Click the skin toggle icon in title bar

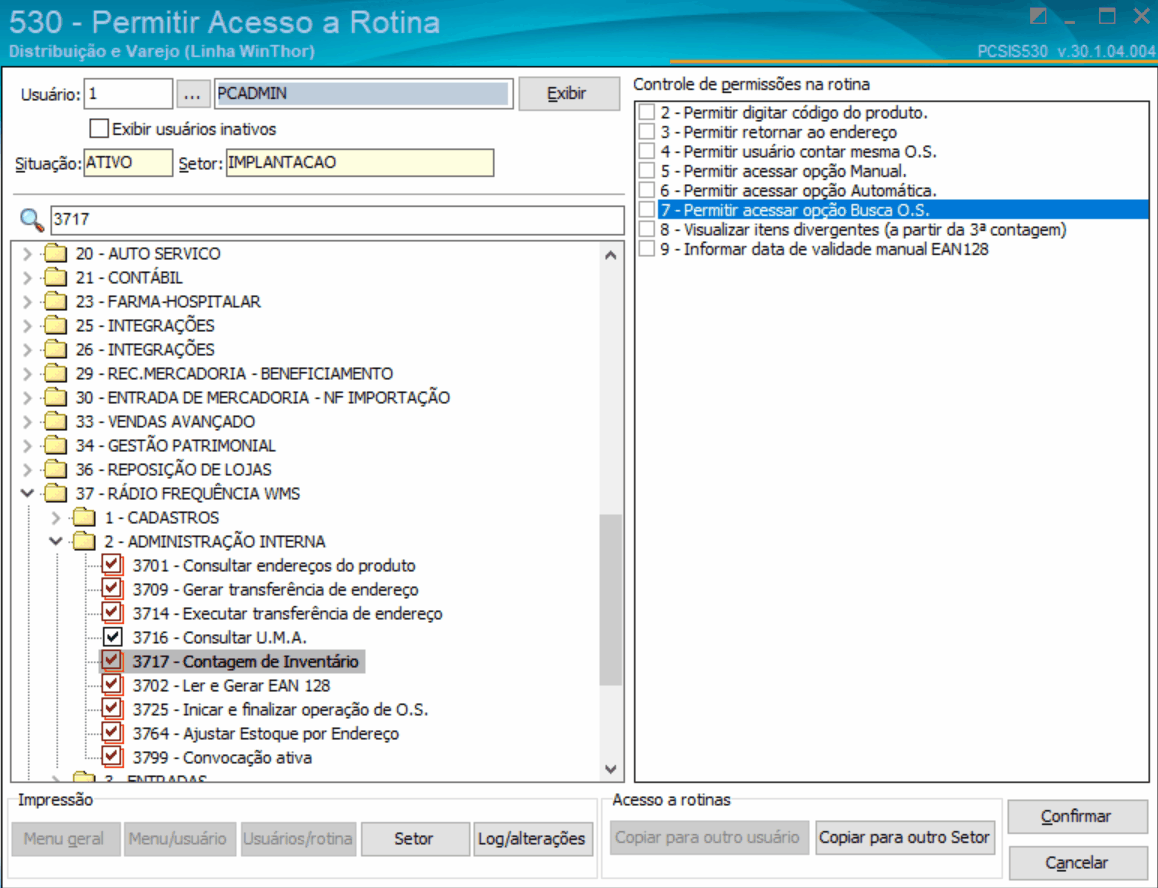click(x=1038, y=16)
